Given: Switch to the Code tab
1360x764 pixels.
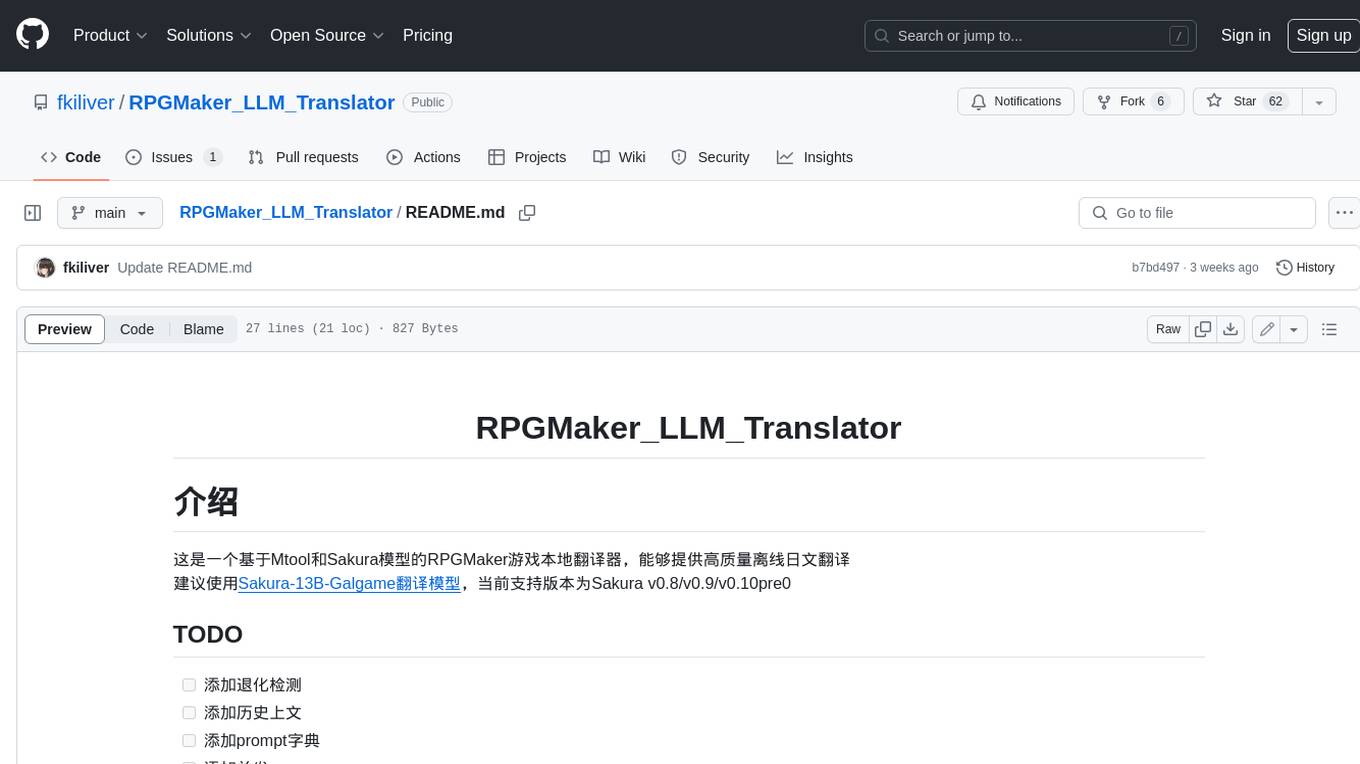Looking at the screenshot, I should [71, 157].
